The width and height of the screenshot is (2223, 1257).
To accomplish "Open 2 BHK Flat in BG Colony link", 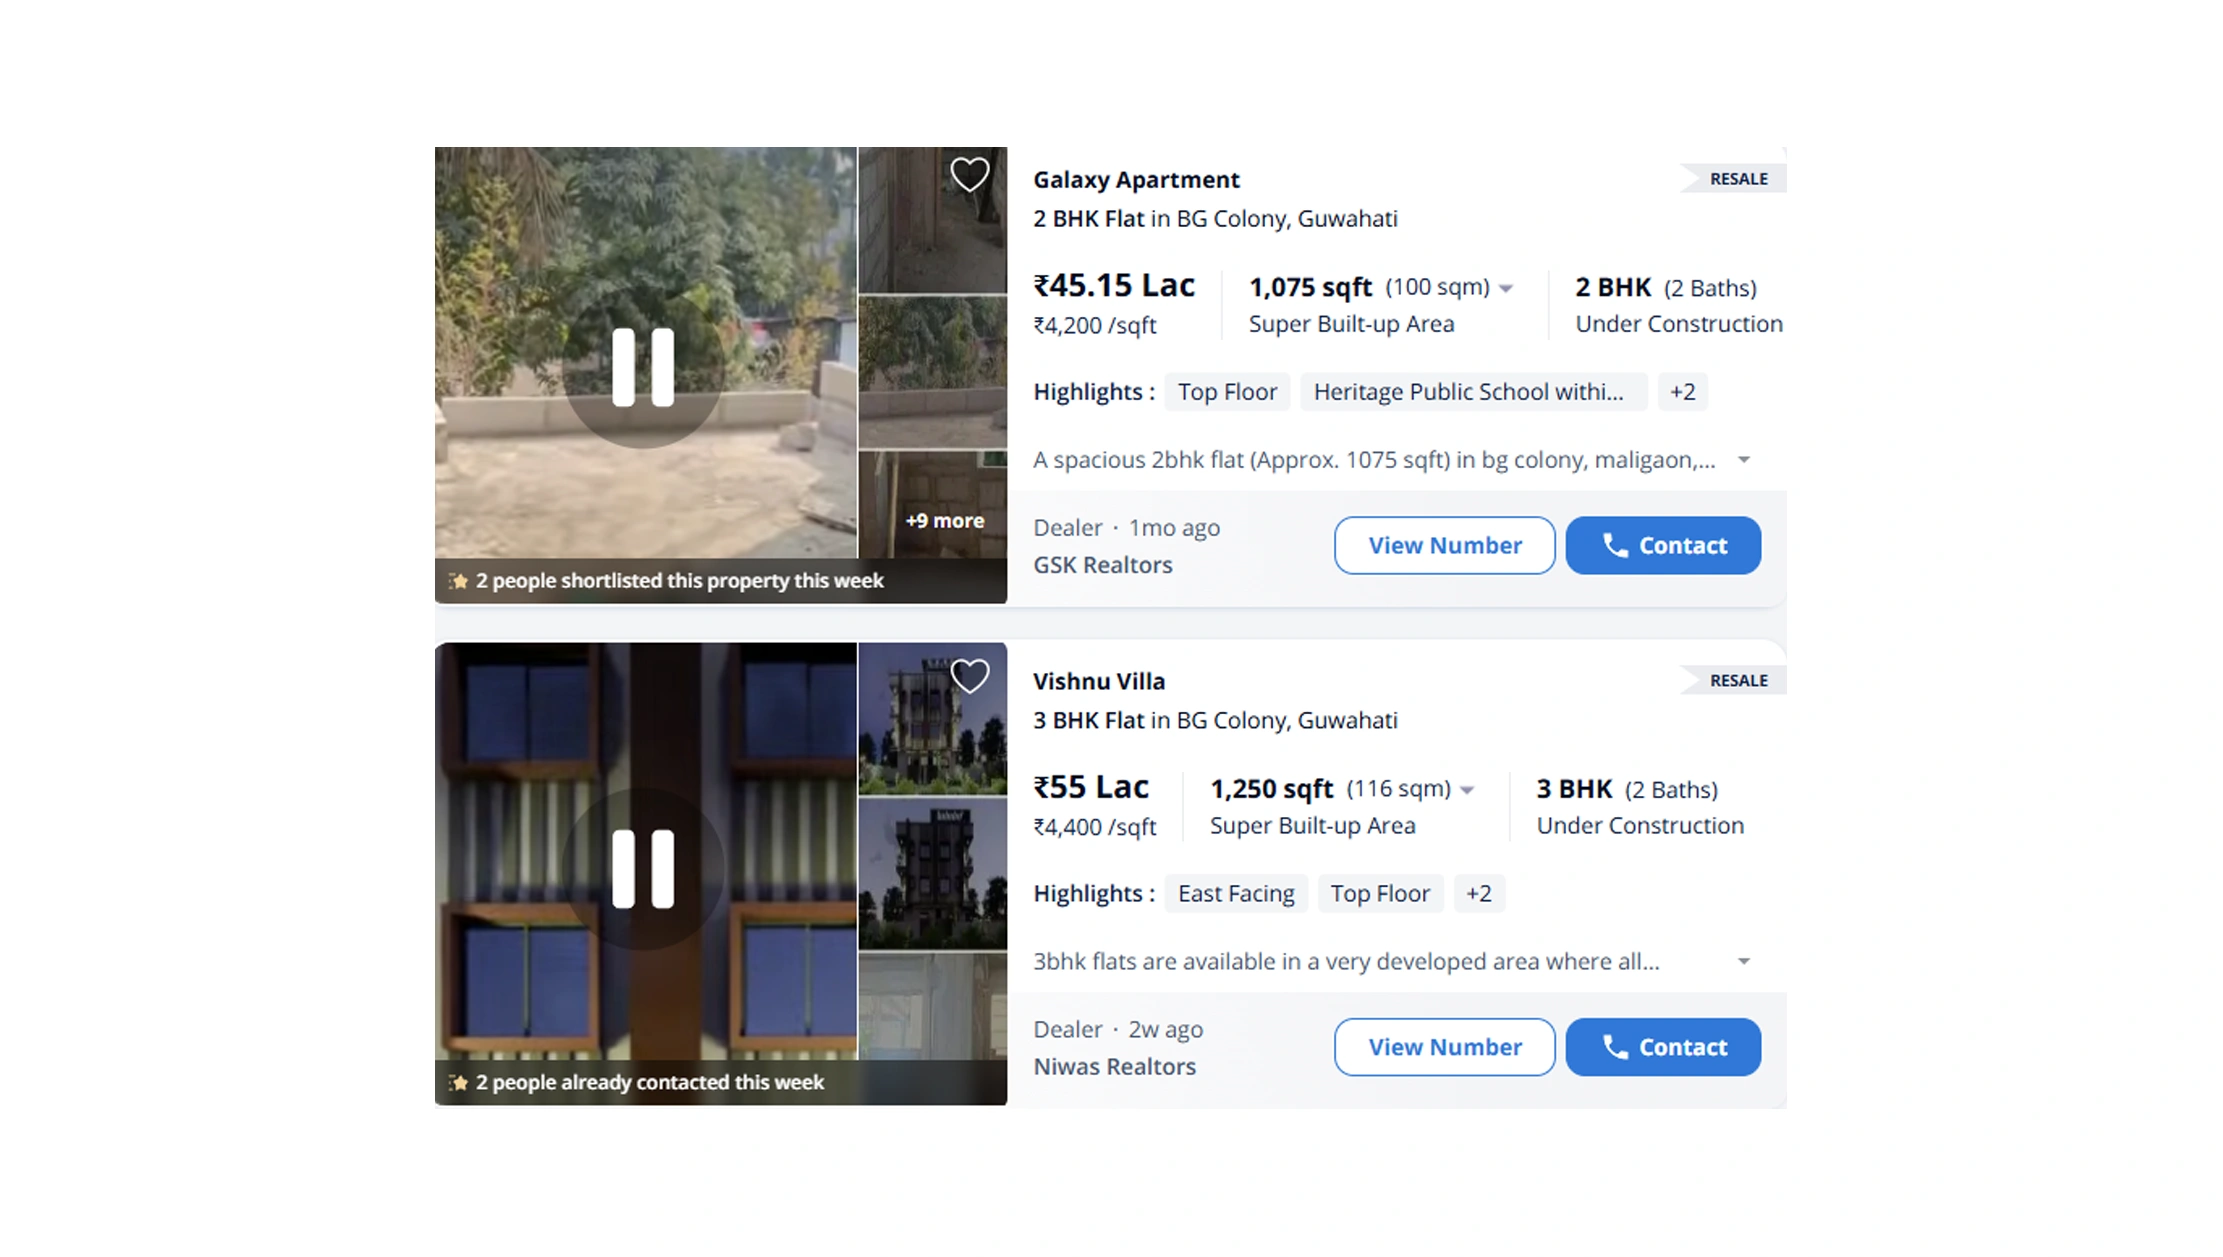I will [x=1215, y=219].
